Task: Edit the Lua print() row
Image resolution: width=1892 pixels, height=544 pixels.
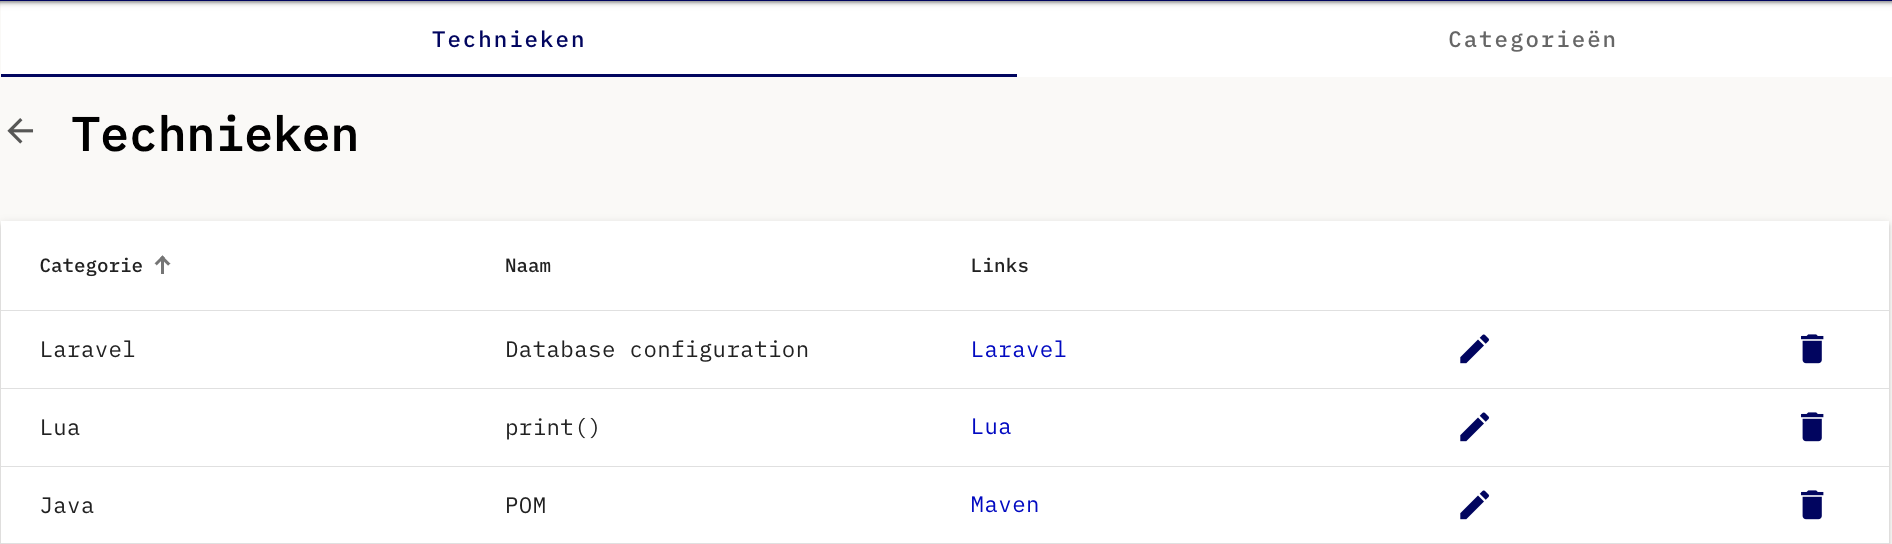Action: pos(1474,427)
